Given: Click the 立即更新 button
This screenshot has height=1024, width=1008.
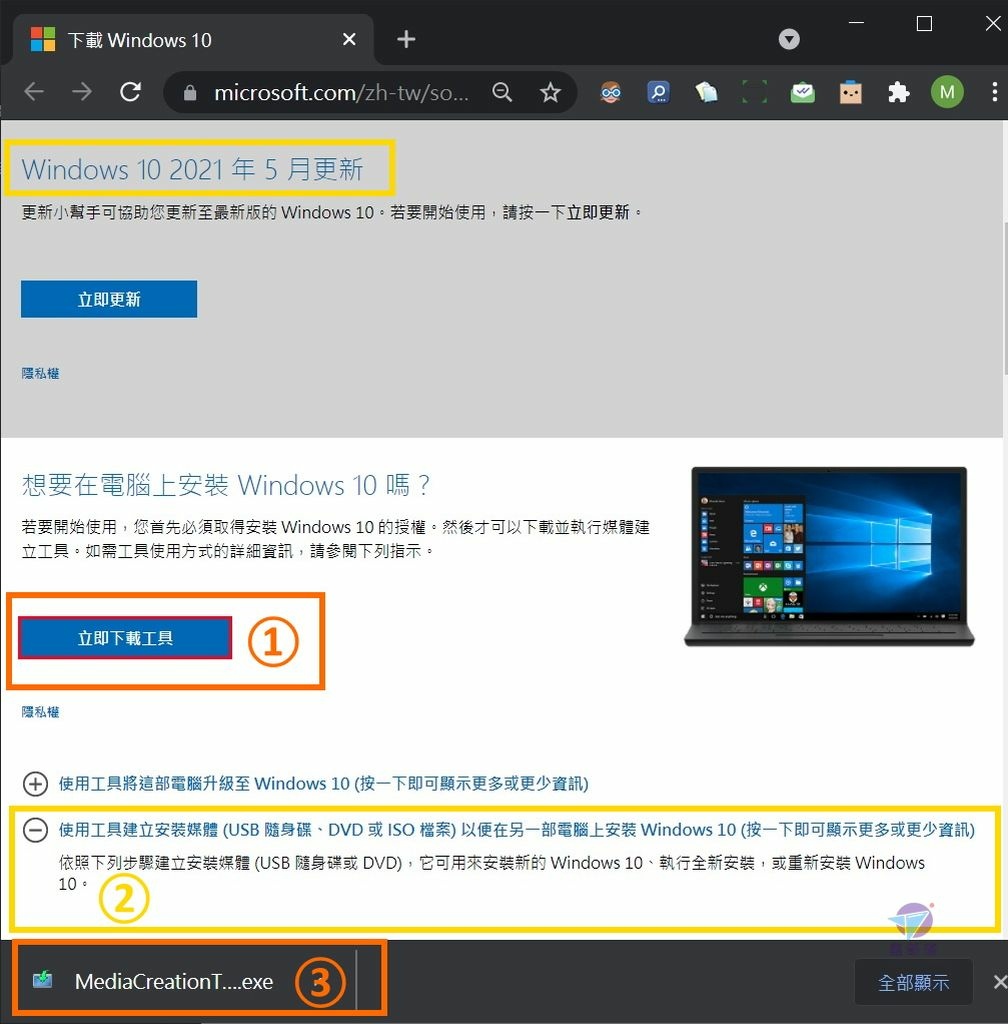Looking at the screenshot, I should pyautogui.click(x=109, y=299).
